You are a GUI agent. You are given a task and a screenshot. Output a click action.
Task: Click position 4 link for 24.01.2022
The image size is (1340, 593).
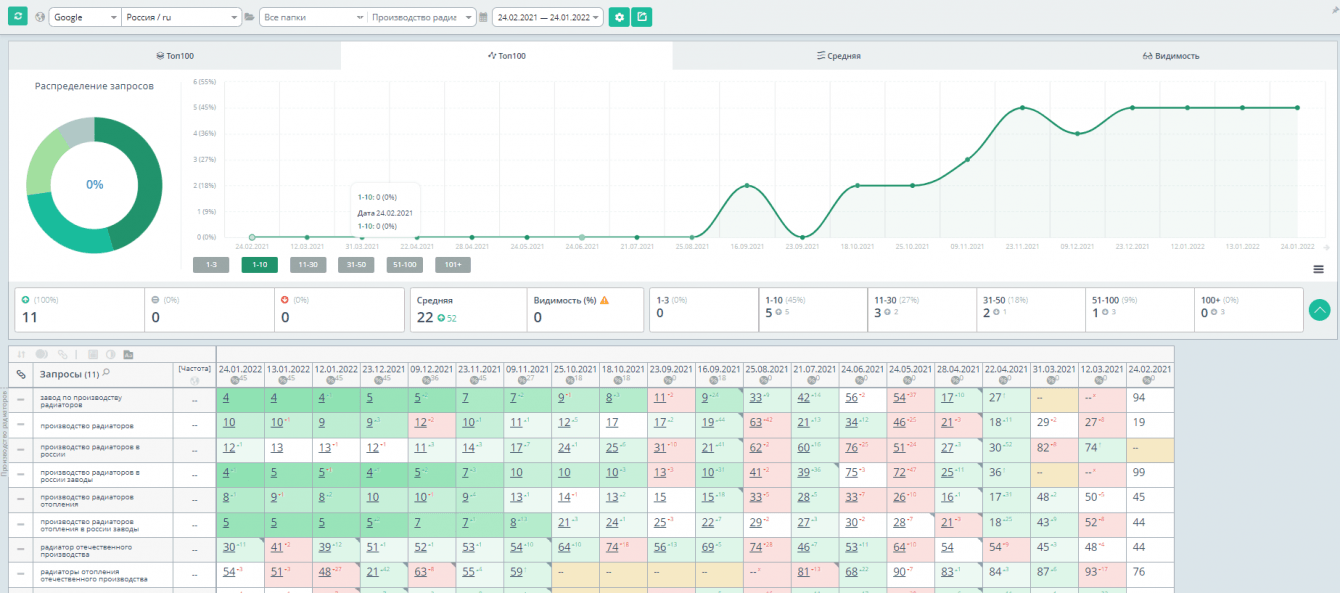(x=226, y=398)
